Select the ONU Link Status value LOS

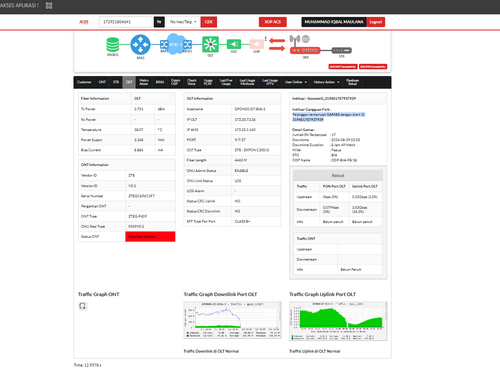pos(238,181)
